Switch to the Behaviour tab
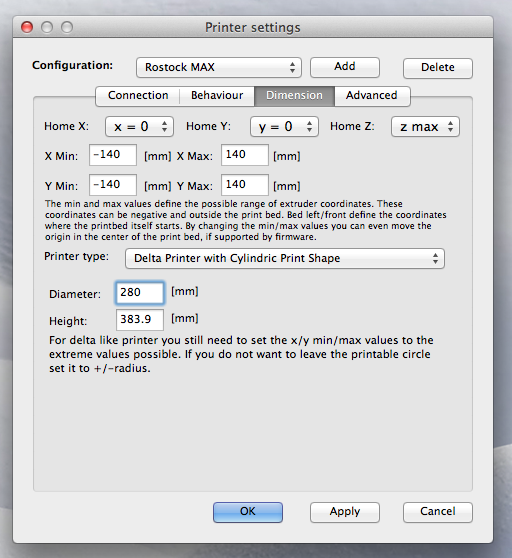512x558 pixels. pyautogui.click(x=217, y=96)
